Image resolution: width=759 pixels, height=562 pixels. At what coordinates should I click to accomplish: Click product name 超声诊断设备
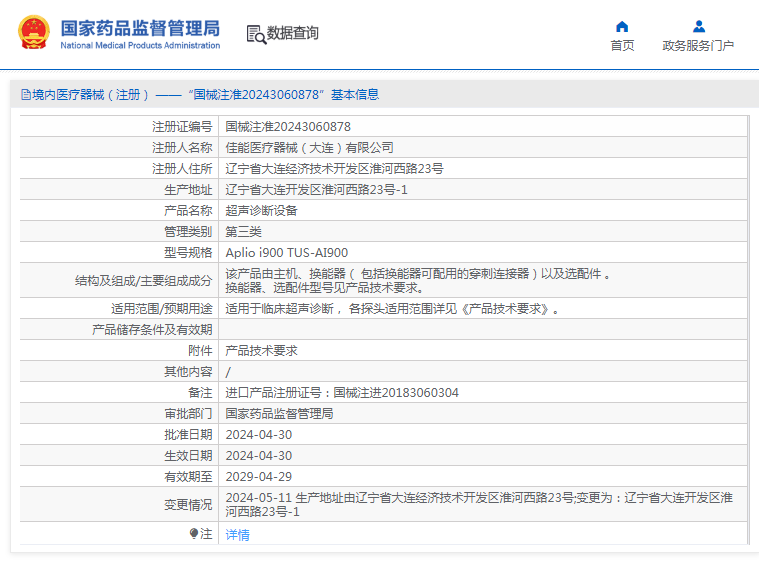[261, 211]
